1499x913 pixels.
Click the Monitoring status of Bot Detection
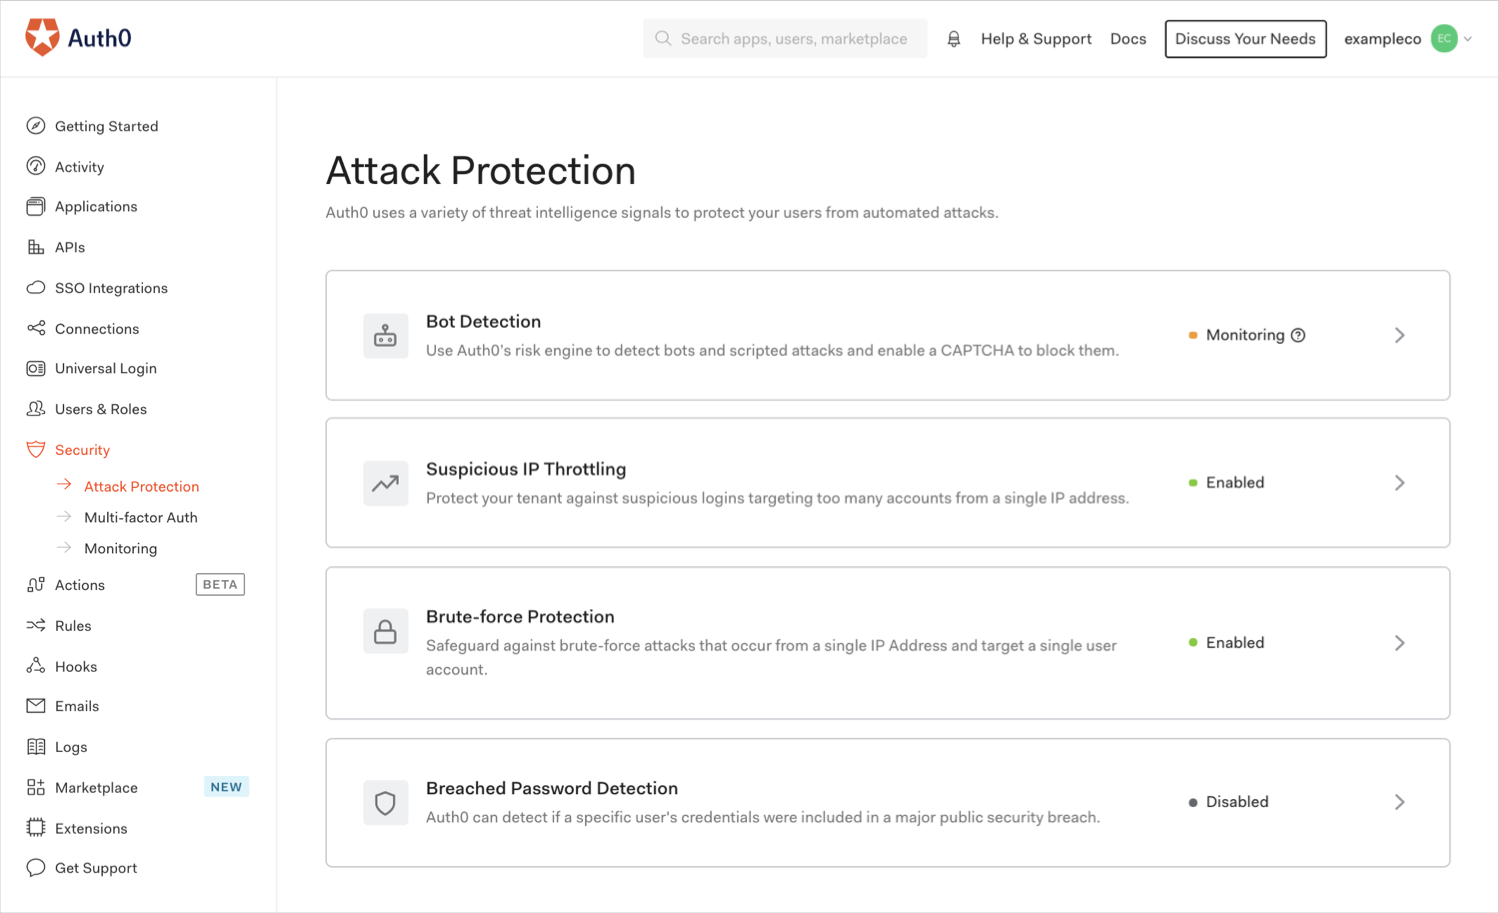tap(1245, 335)
